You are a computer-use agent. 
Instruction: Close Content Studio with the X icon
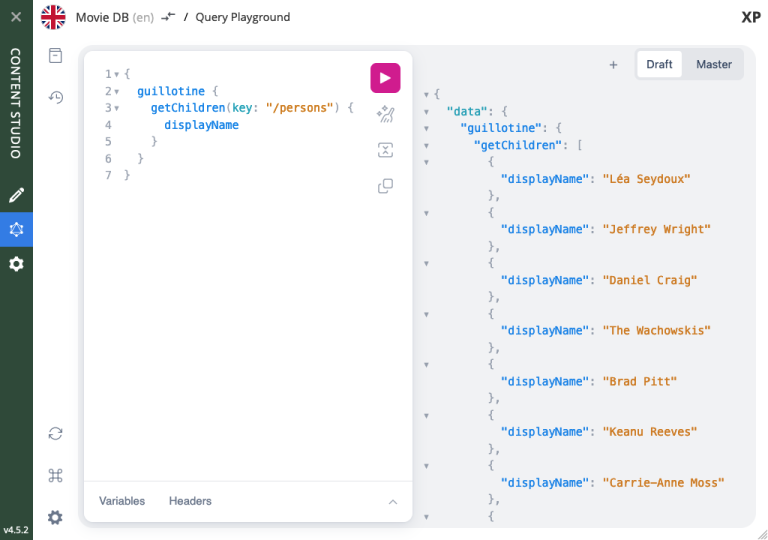(x=16, y=17)
